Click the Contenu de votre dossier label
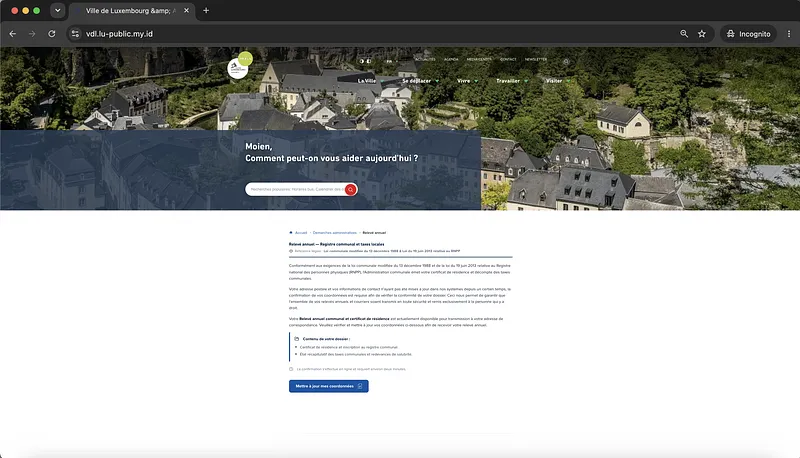Image resolution: width=800 pixels, height=458 pixels. [327, 339]
